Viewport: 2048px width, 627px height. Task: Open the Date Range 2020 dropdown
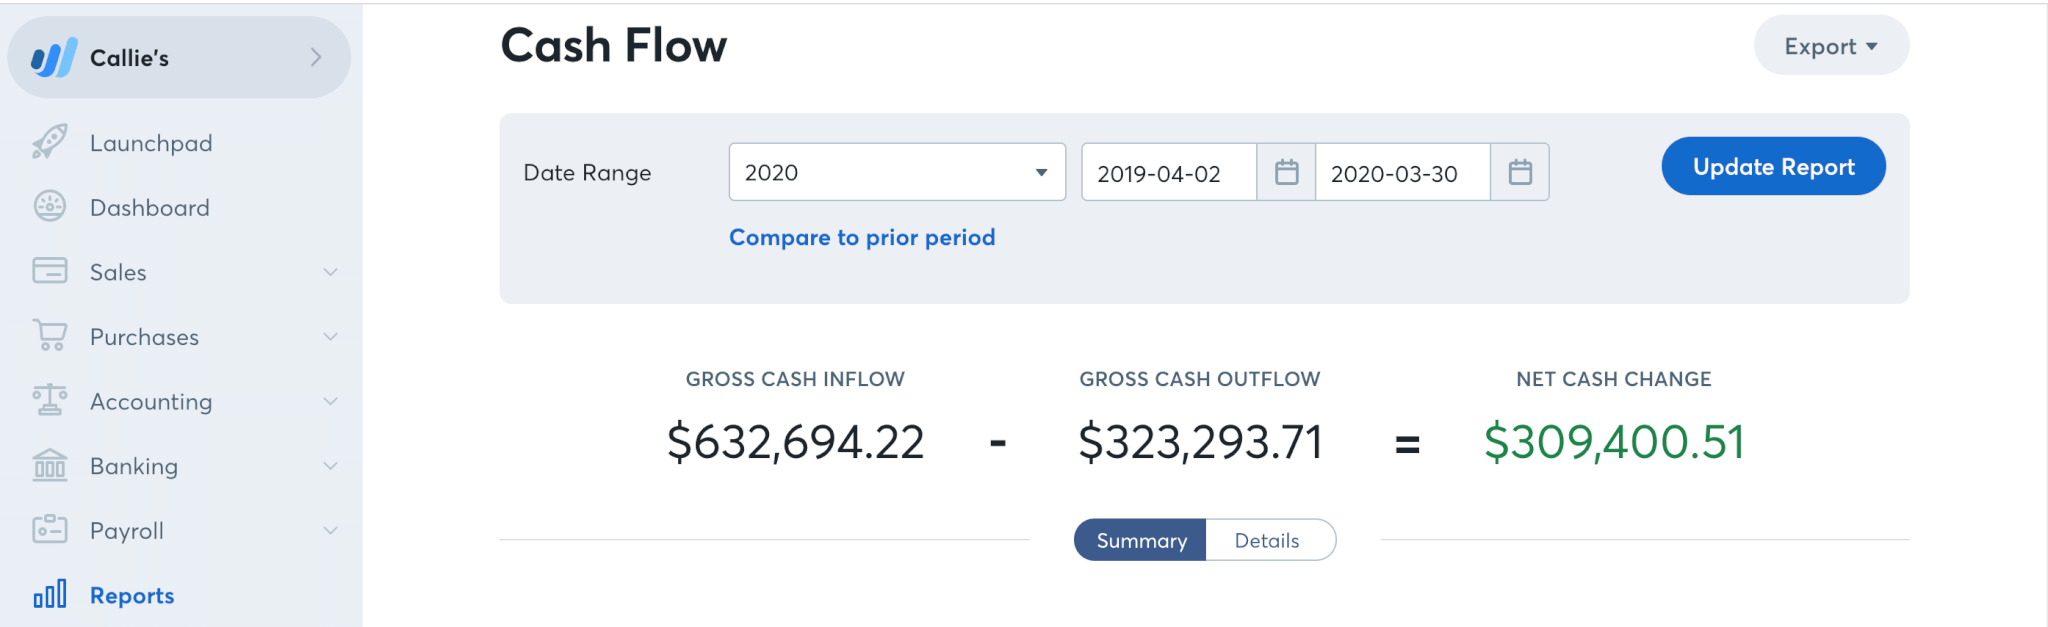pyautogui.click(x=897, y=172)
